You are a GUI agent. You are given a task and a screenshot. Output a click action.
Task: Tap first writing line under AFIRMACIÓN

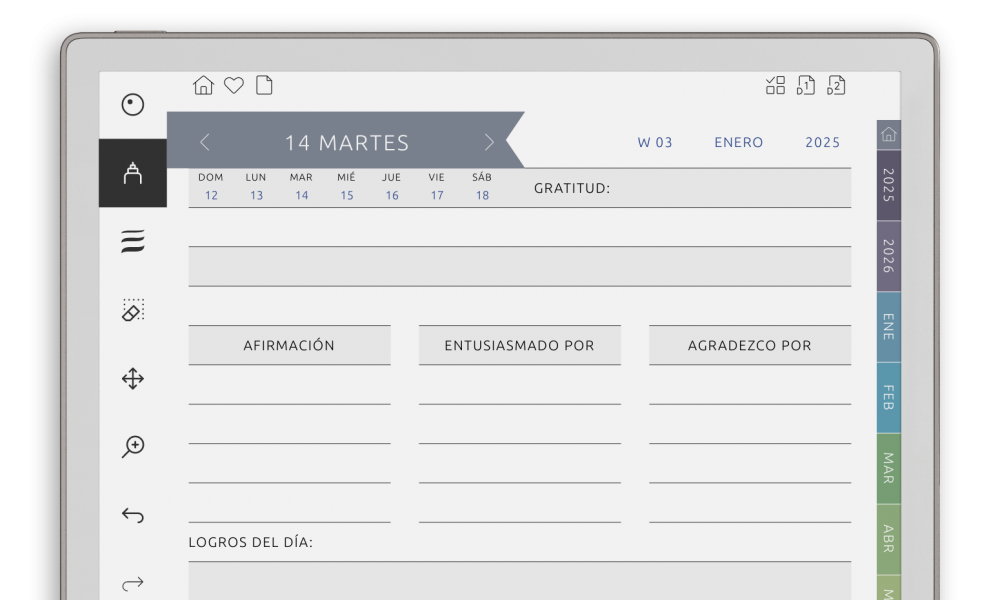point(290,385)
